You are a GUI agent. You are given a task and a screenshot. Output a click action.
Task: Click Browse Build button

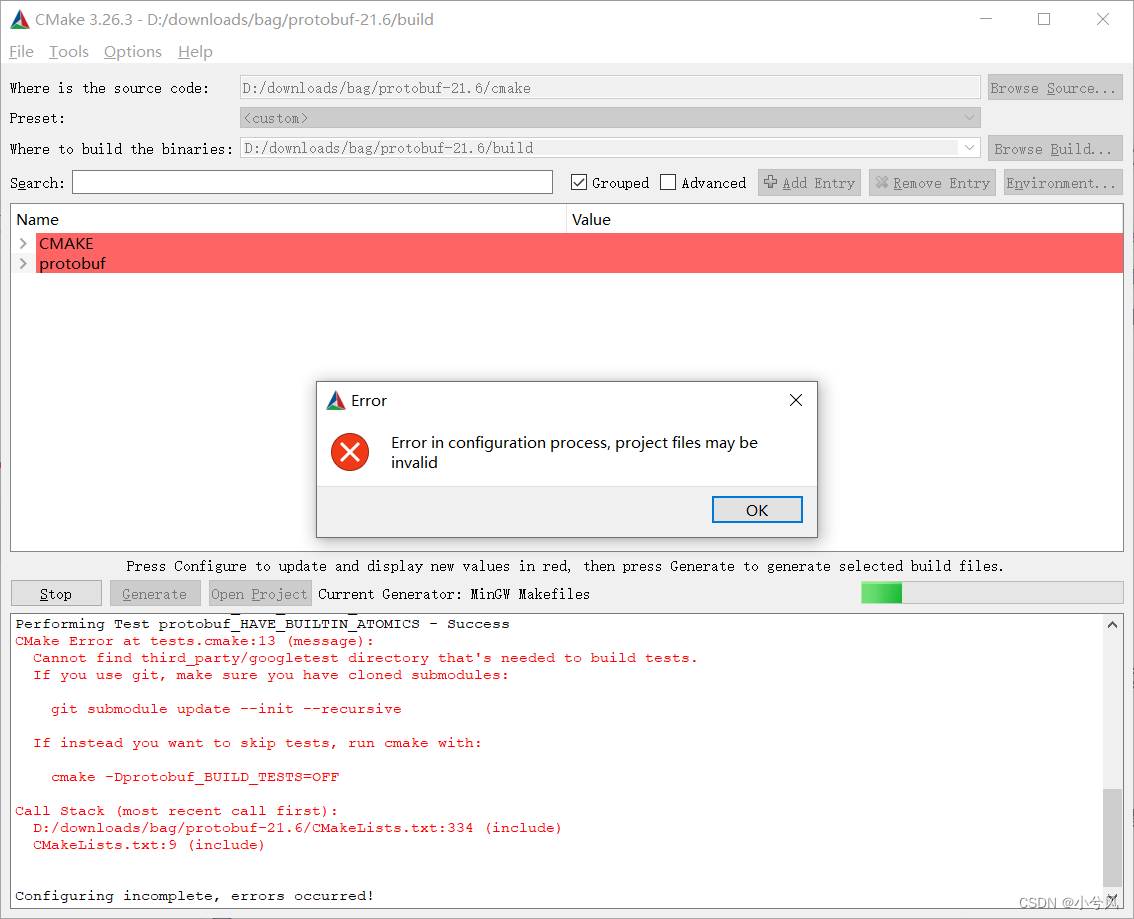coord(1055,148)
